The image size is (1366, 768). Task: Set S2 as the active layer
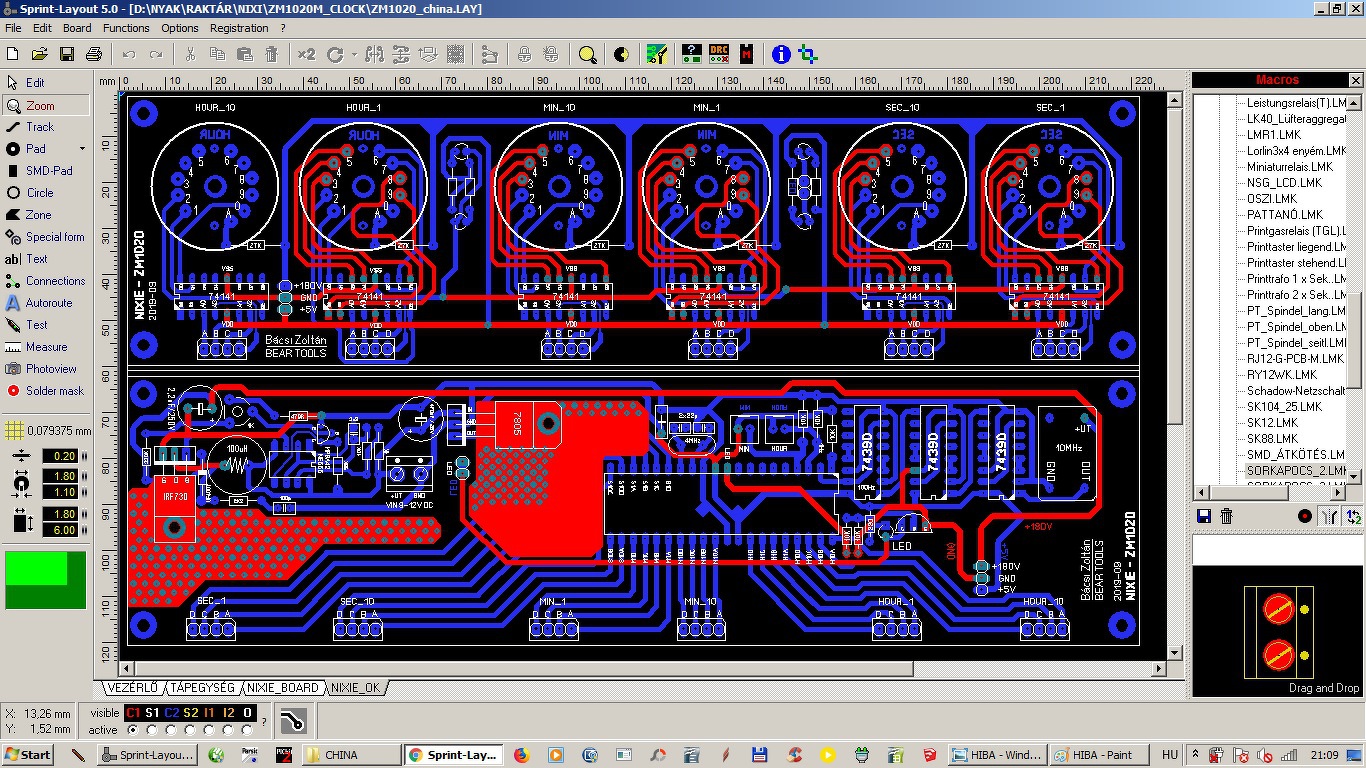190,730
